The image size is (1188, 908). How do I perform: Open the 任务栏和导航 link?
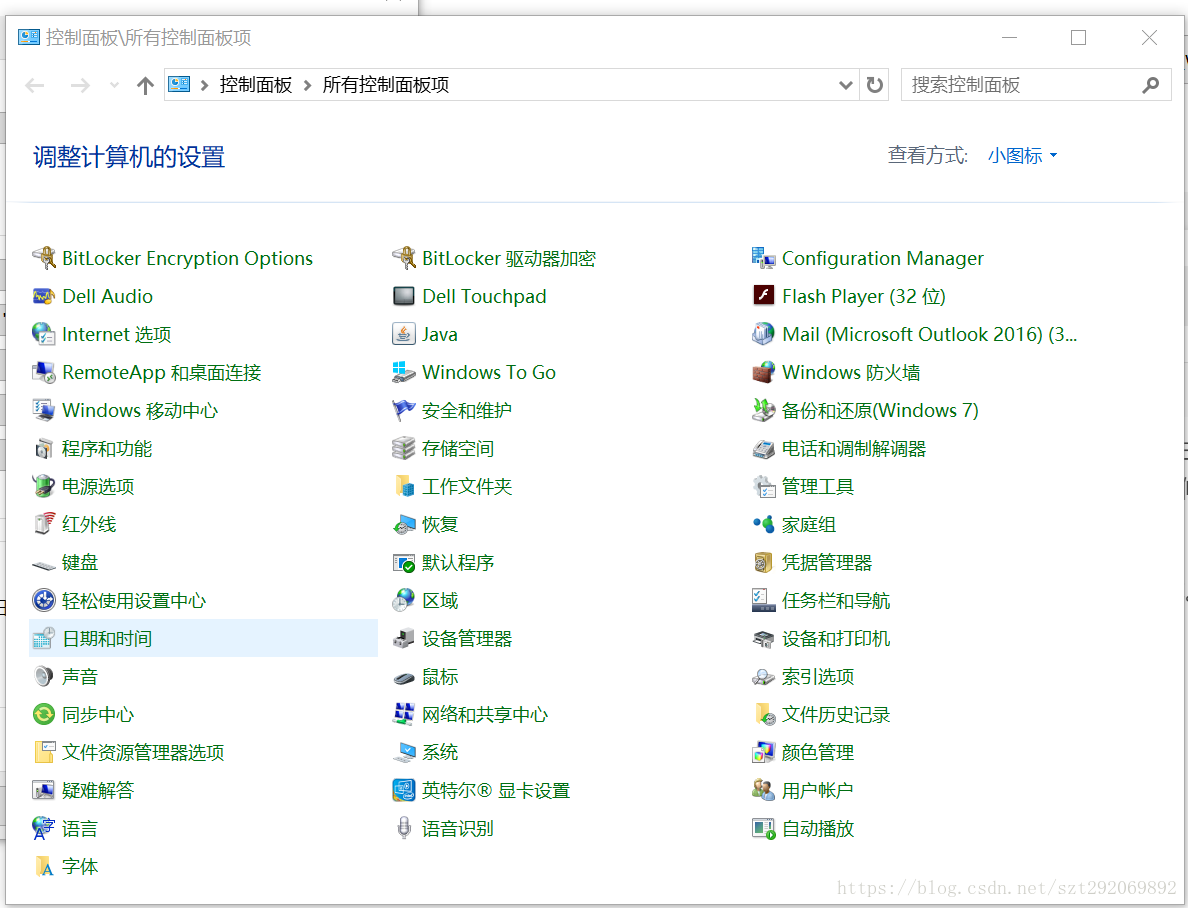tap(836, 600)
